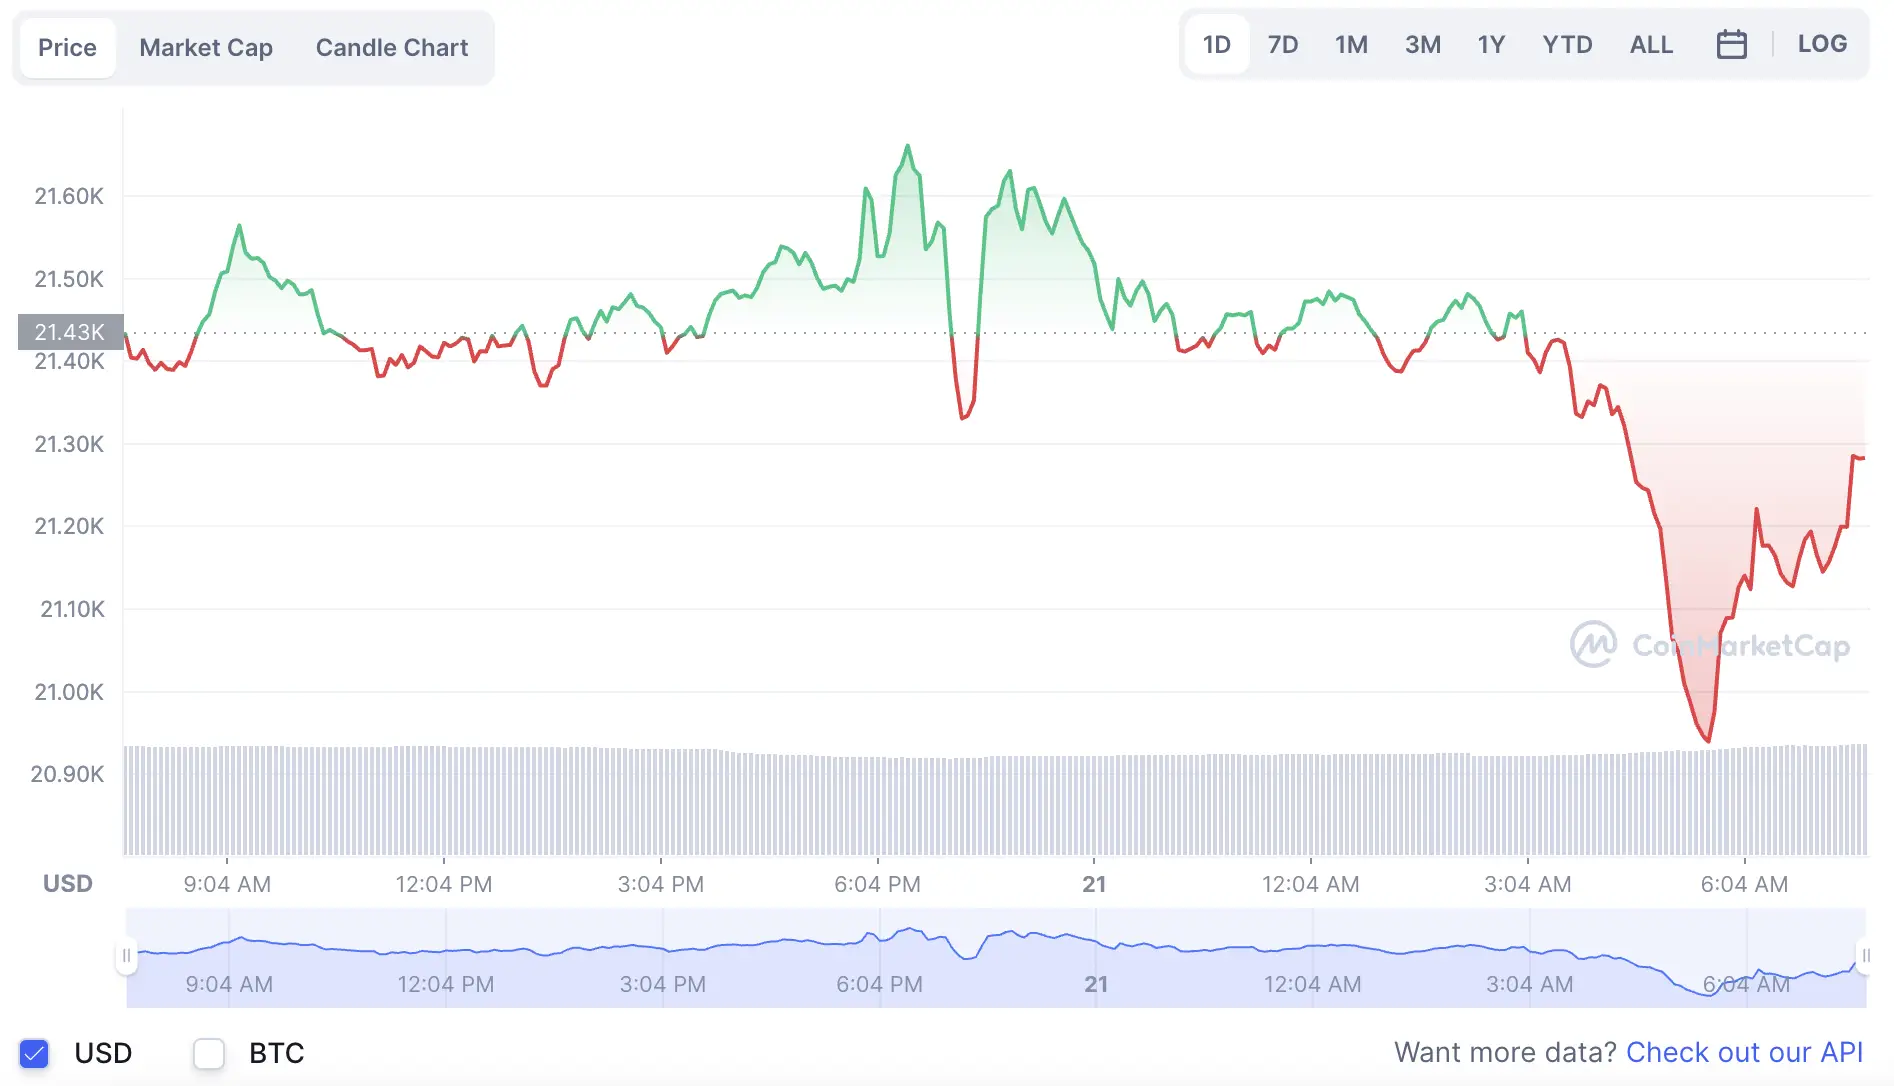Open the date range calendar picker
The image size is (1894, 1086).
(x=1733, y=44)
